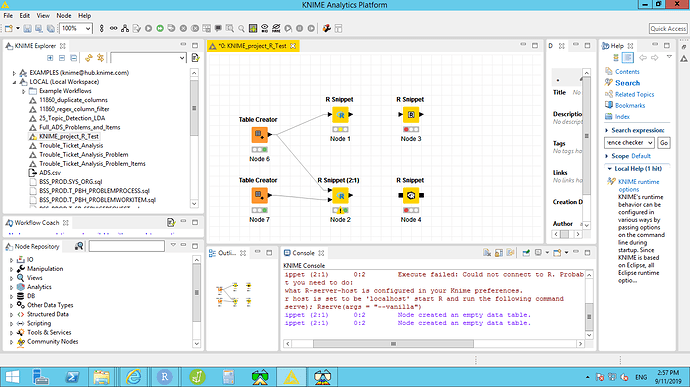Viewport: 690px width, 387px height.
Task: Expand the Manipulation category in Node Repository
Action: tap(11, 269)
